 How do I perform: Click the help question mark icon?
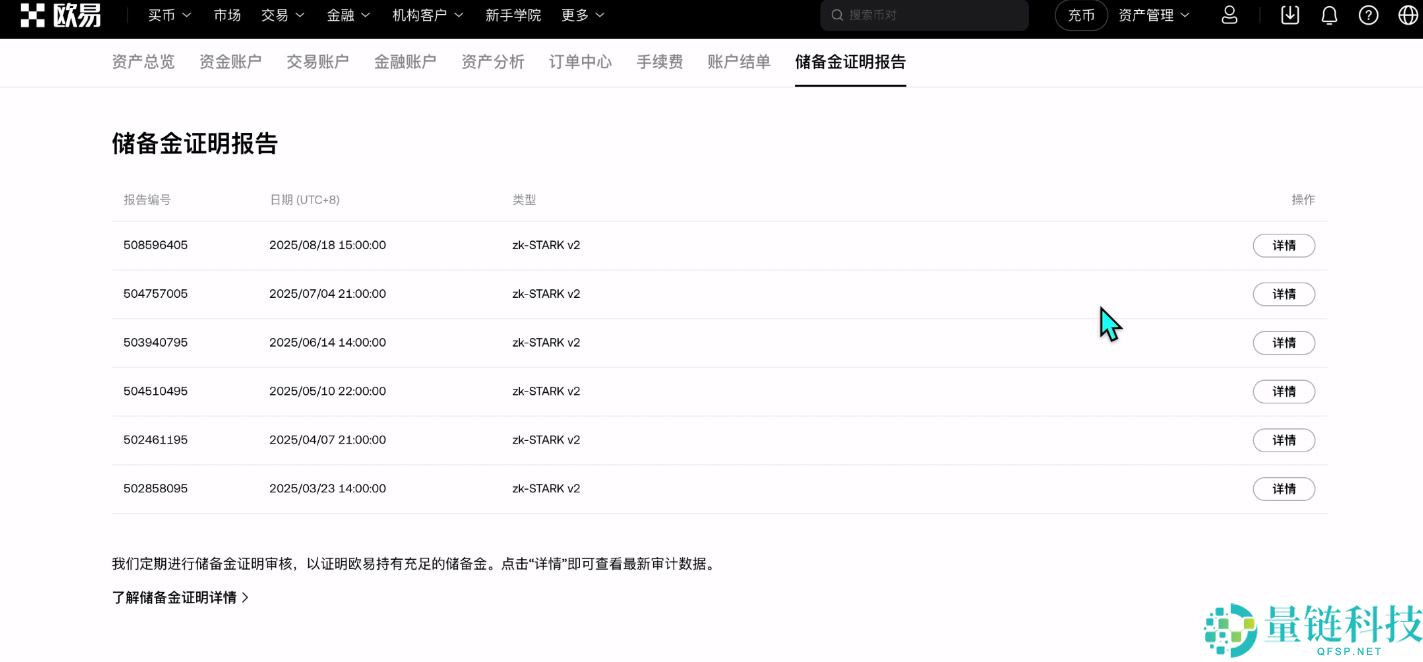click(1367, 15)
